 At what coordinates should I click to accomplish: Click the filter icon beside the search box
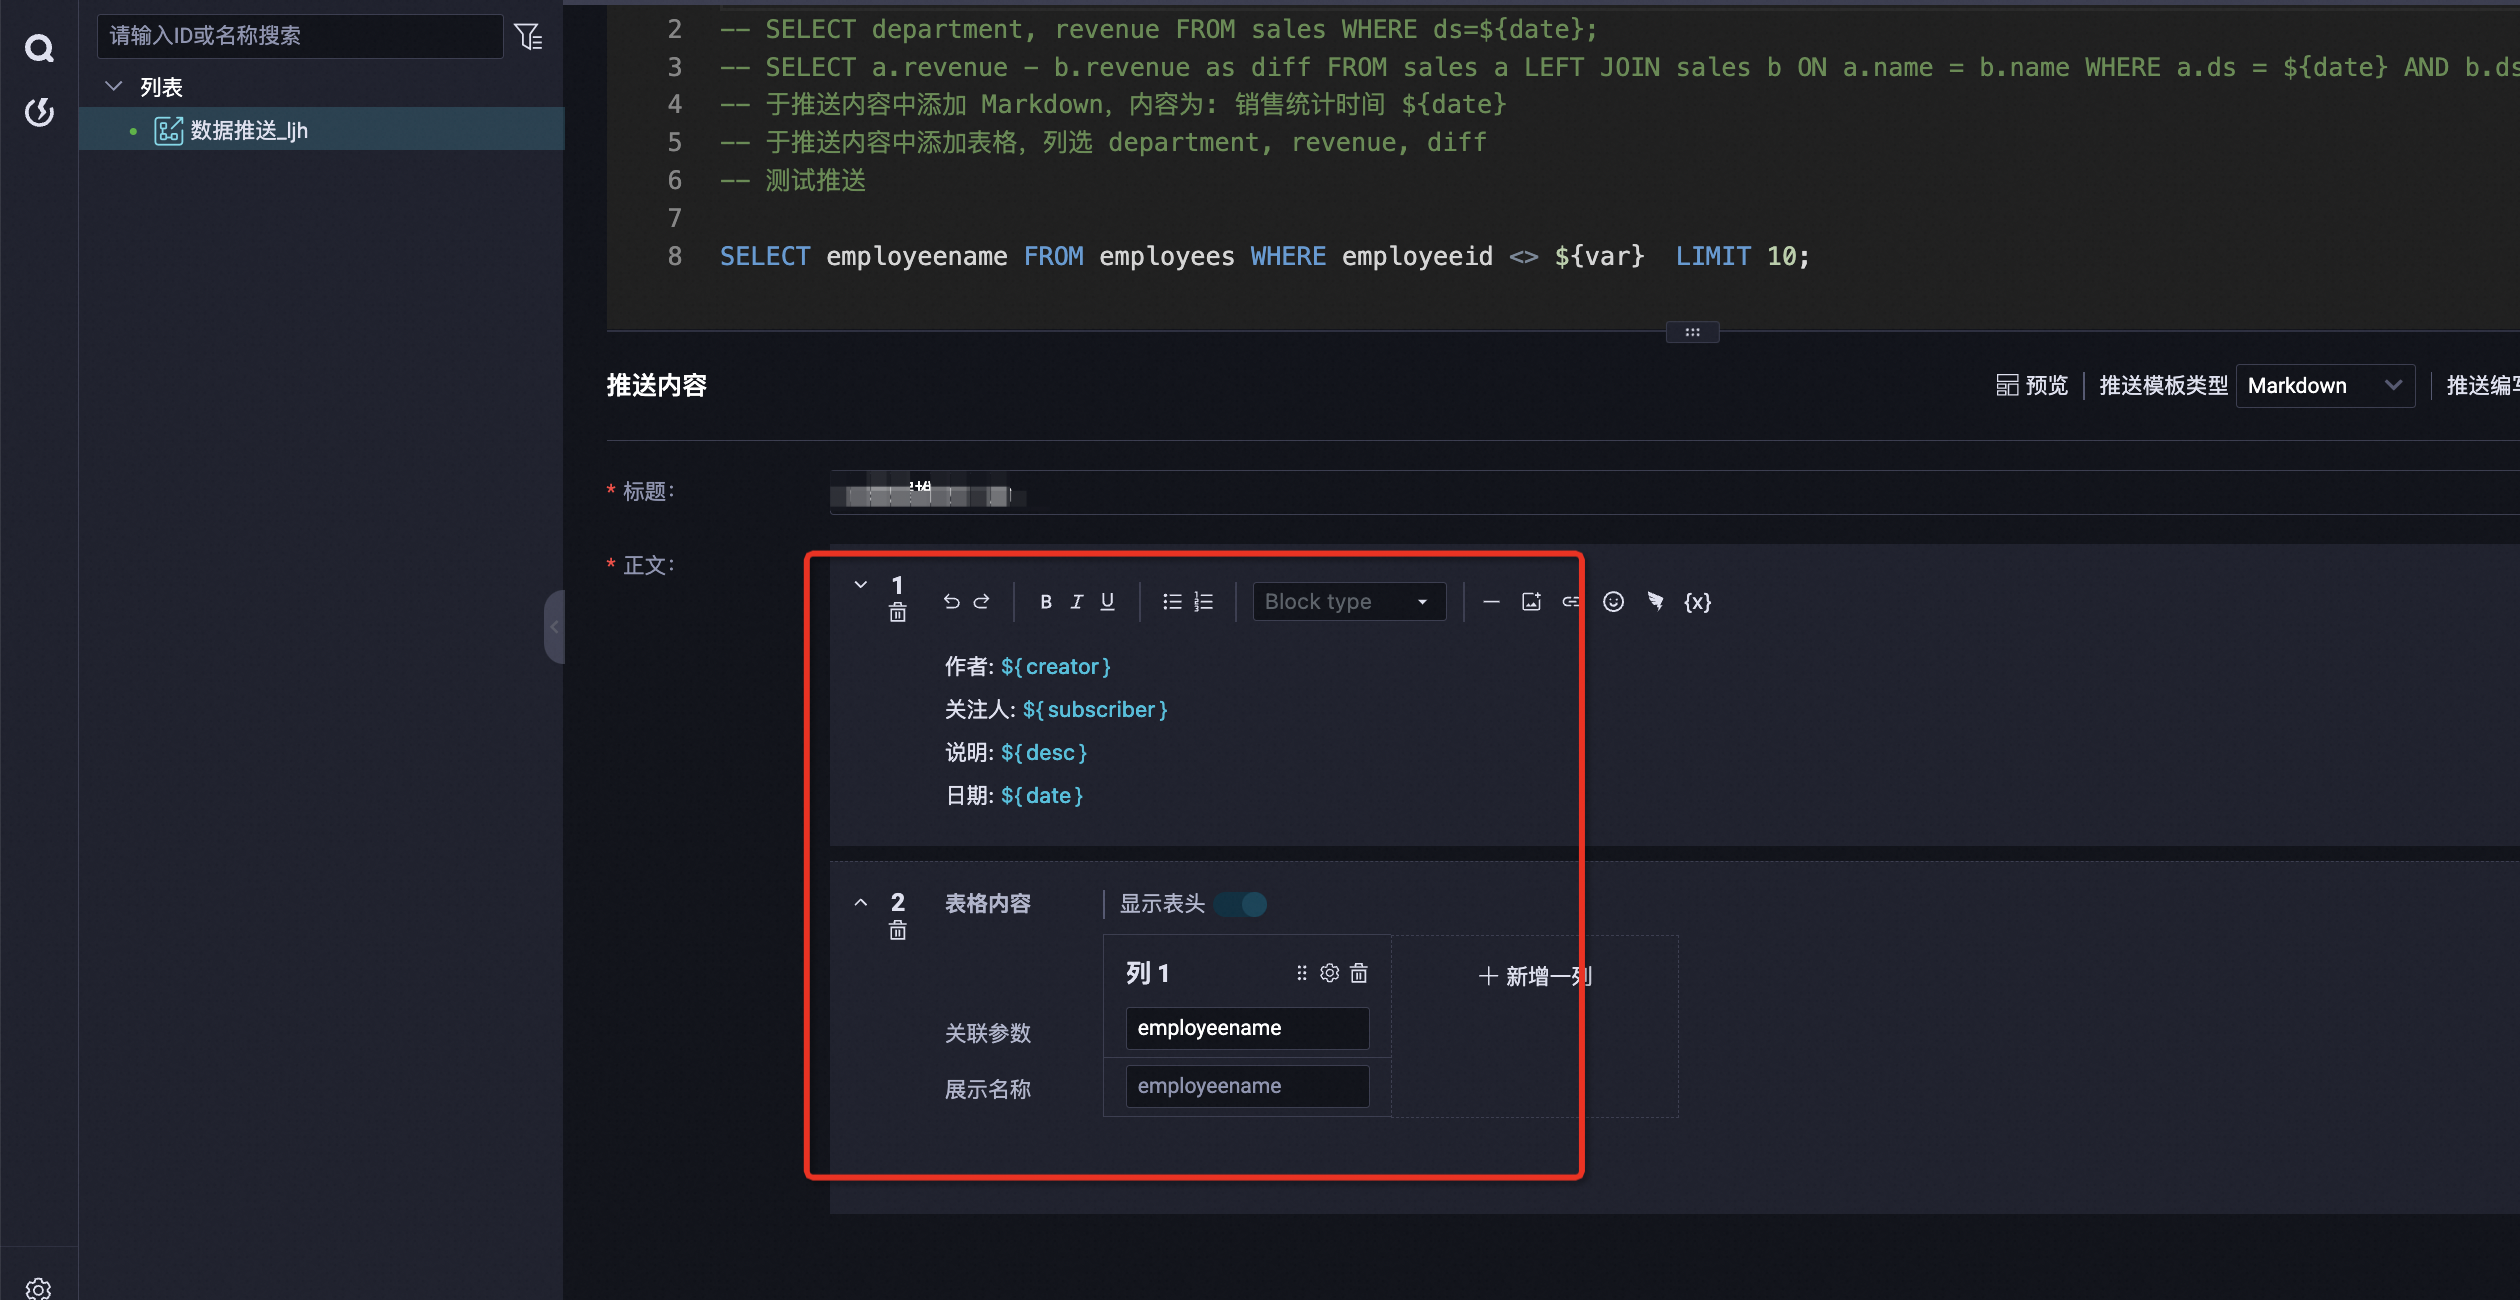point(528,37)
